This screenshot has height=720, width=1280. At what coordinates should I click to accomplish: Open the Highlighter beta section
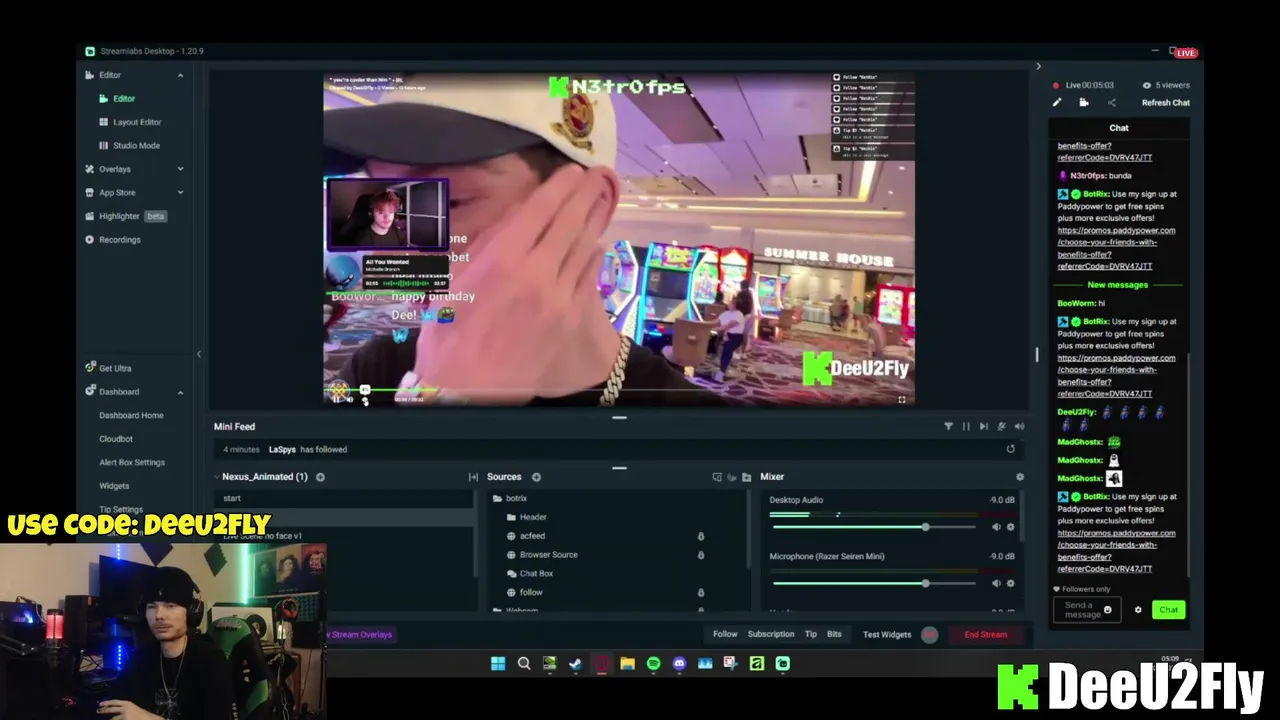[125, 216]
